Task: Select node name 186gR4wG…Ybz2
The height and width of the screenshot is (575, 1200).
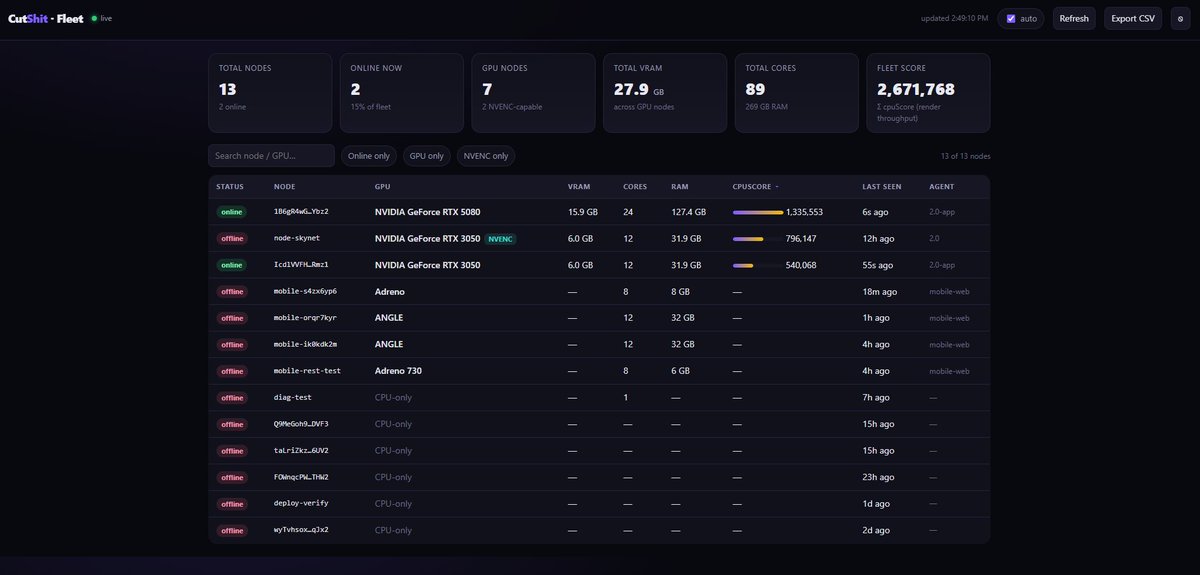Action: 301,212
